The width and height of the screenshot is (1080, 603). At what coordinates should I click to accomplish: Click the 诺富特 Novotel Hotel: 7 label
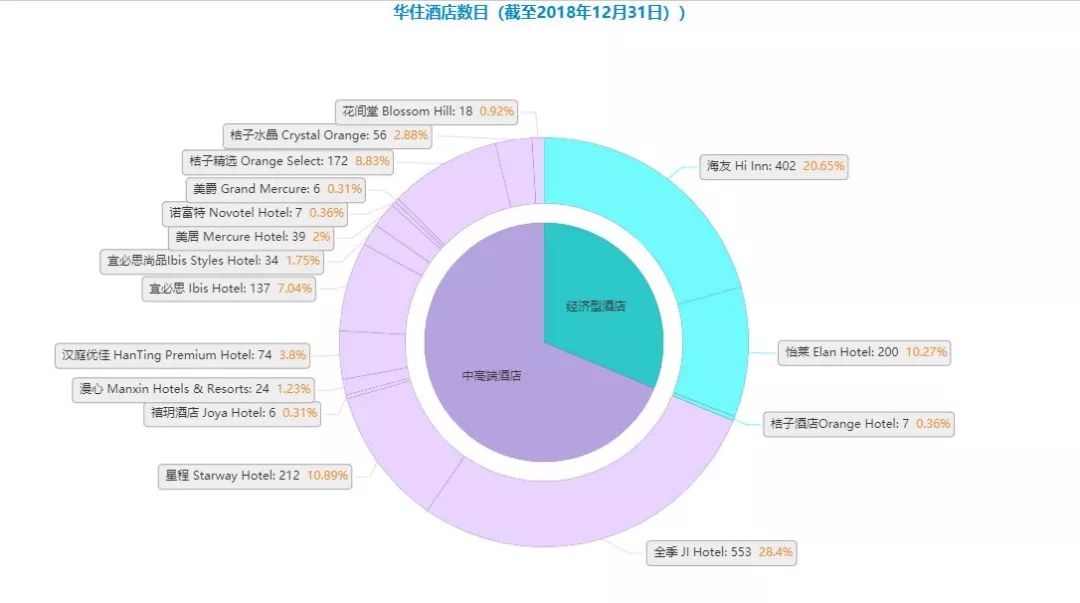[254, 213]
